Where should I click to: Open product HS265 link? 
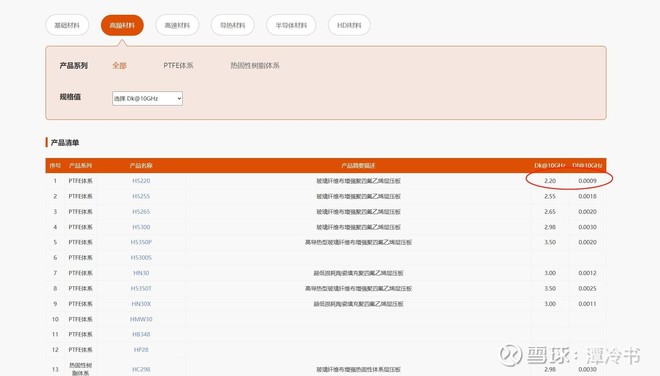(141, 212)
